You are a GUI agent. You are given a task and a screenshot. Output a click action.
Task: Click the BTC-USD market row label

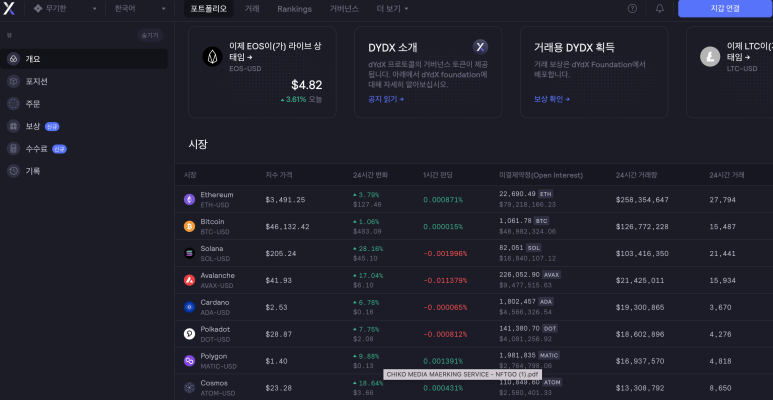click(x=215, y=232)
